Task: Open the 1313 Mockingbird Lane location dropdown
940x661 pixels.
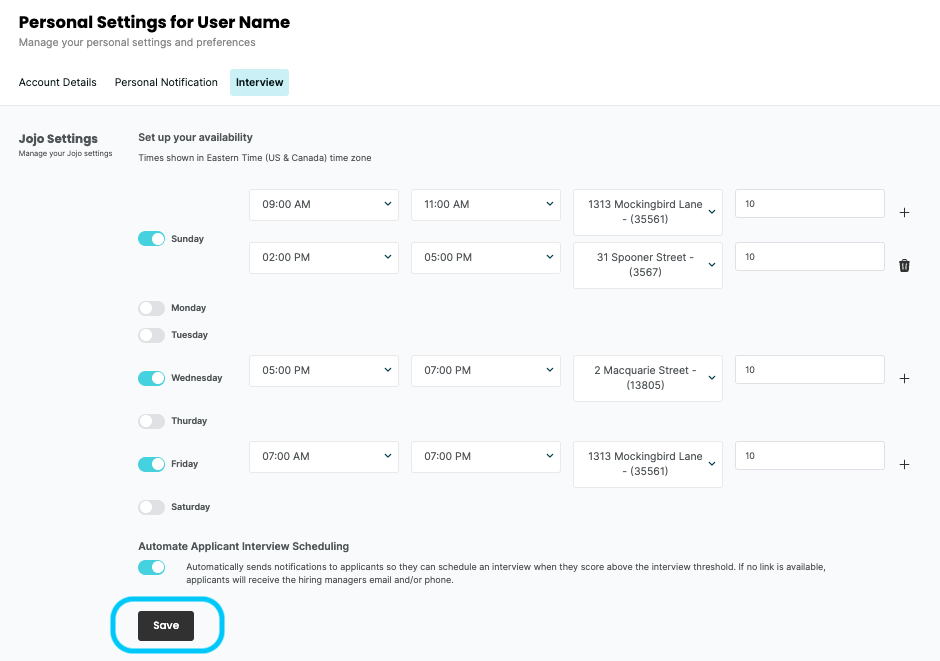Action: click(647, 212)
